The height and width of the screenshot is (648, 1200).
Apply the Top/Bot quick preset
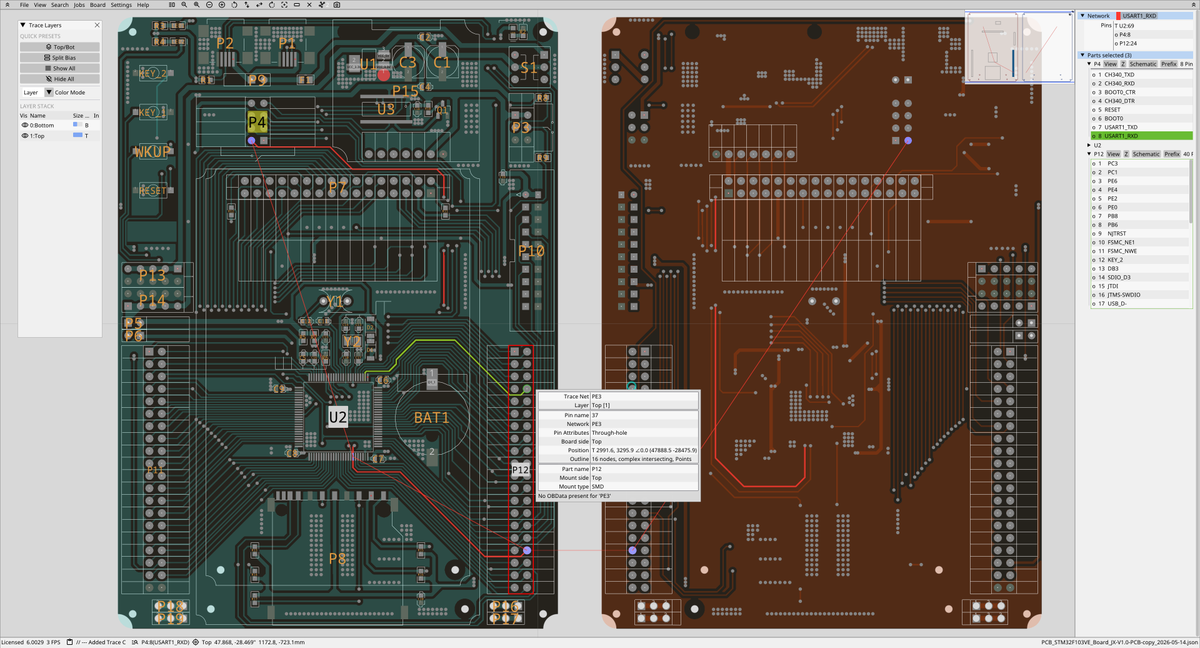pos(60,47)
